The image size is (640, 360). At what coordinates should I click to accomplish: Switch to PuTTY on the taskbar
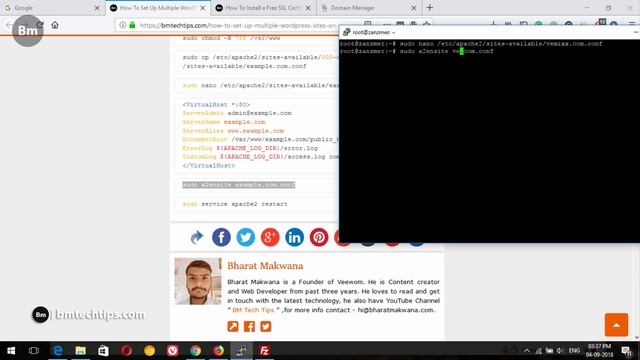242,351
